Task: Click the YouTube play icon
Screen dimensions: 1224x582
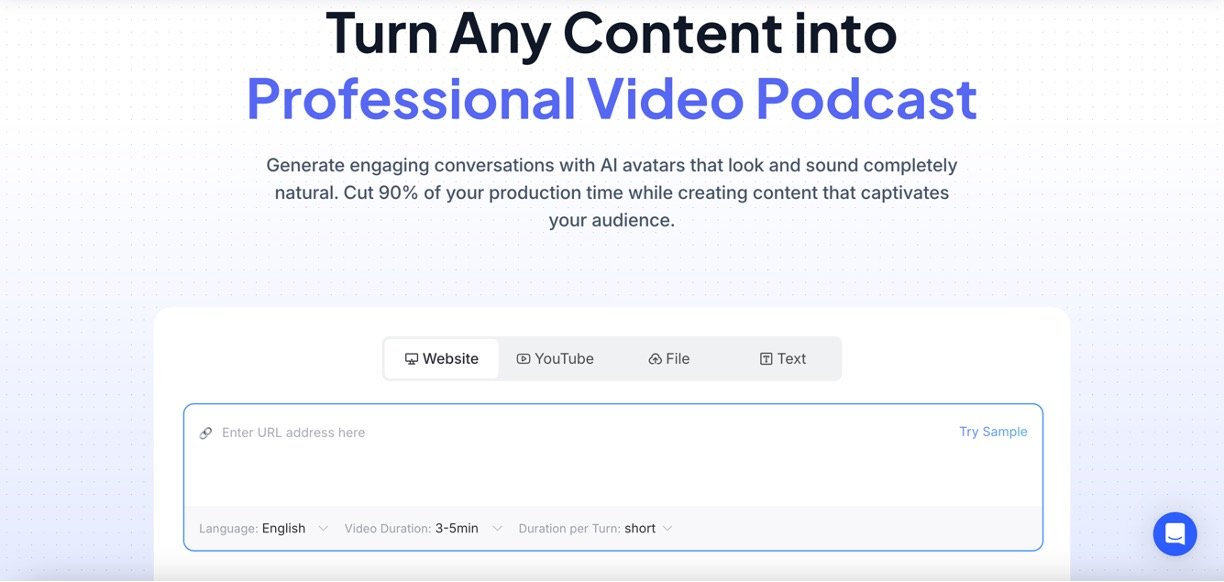Action: tap(522, 358)
